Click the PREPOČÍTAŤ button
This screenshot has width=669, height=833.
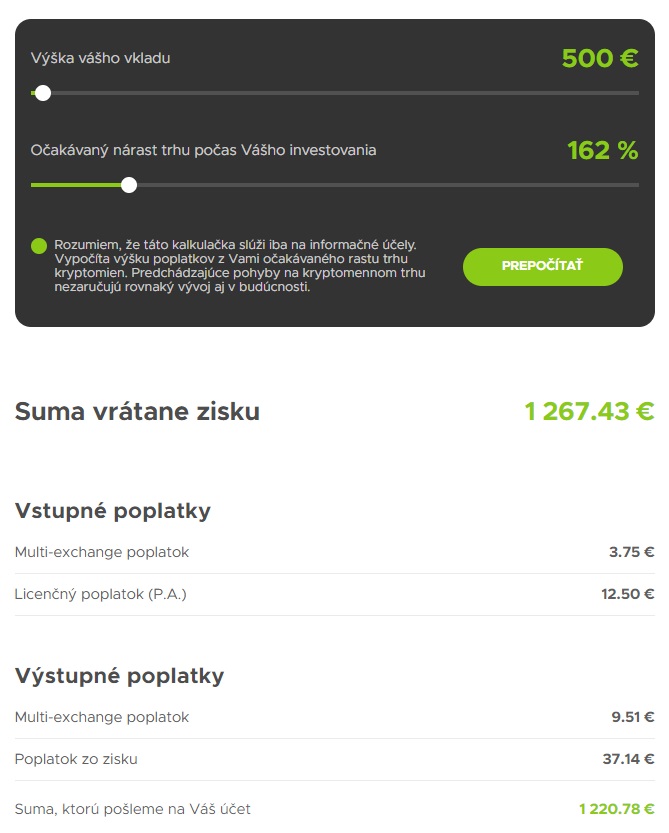point(543,267)
